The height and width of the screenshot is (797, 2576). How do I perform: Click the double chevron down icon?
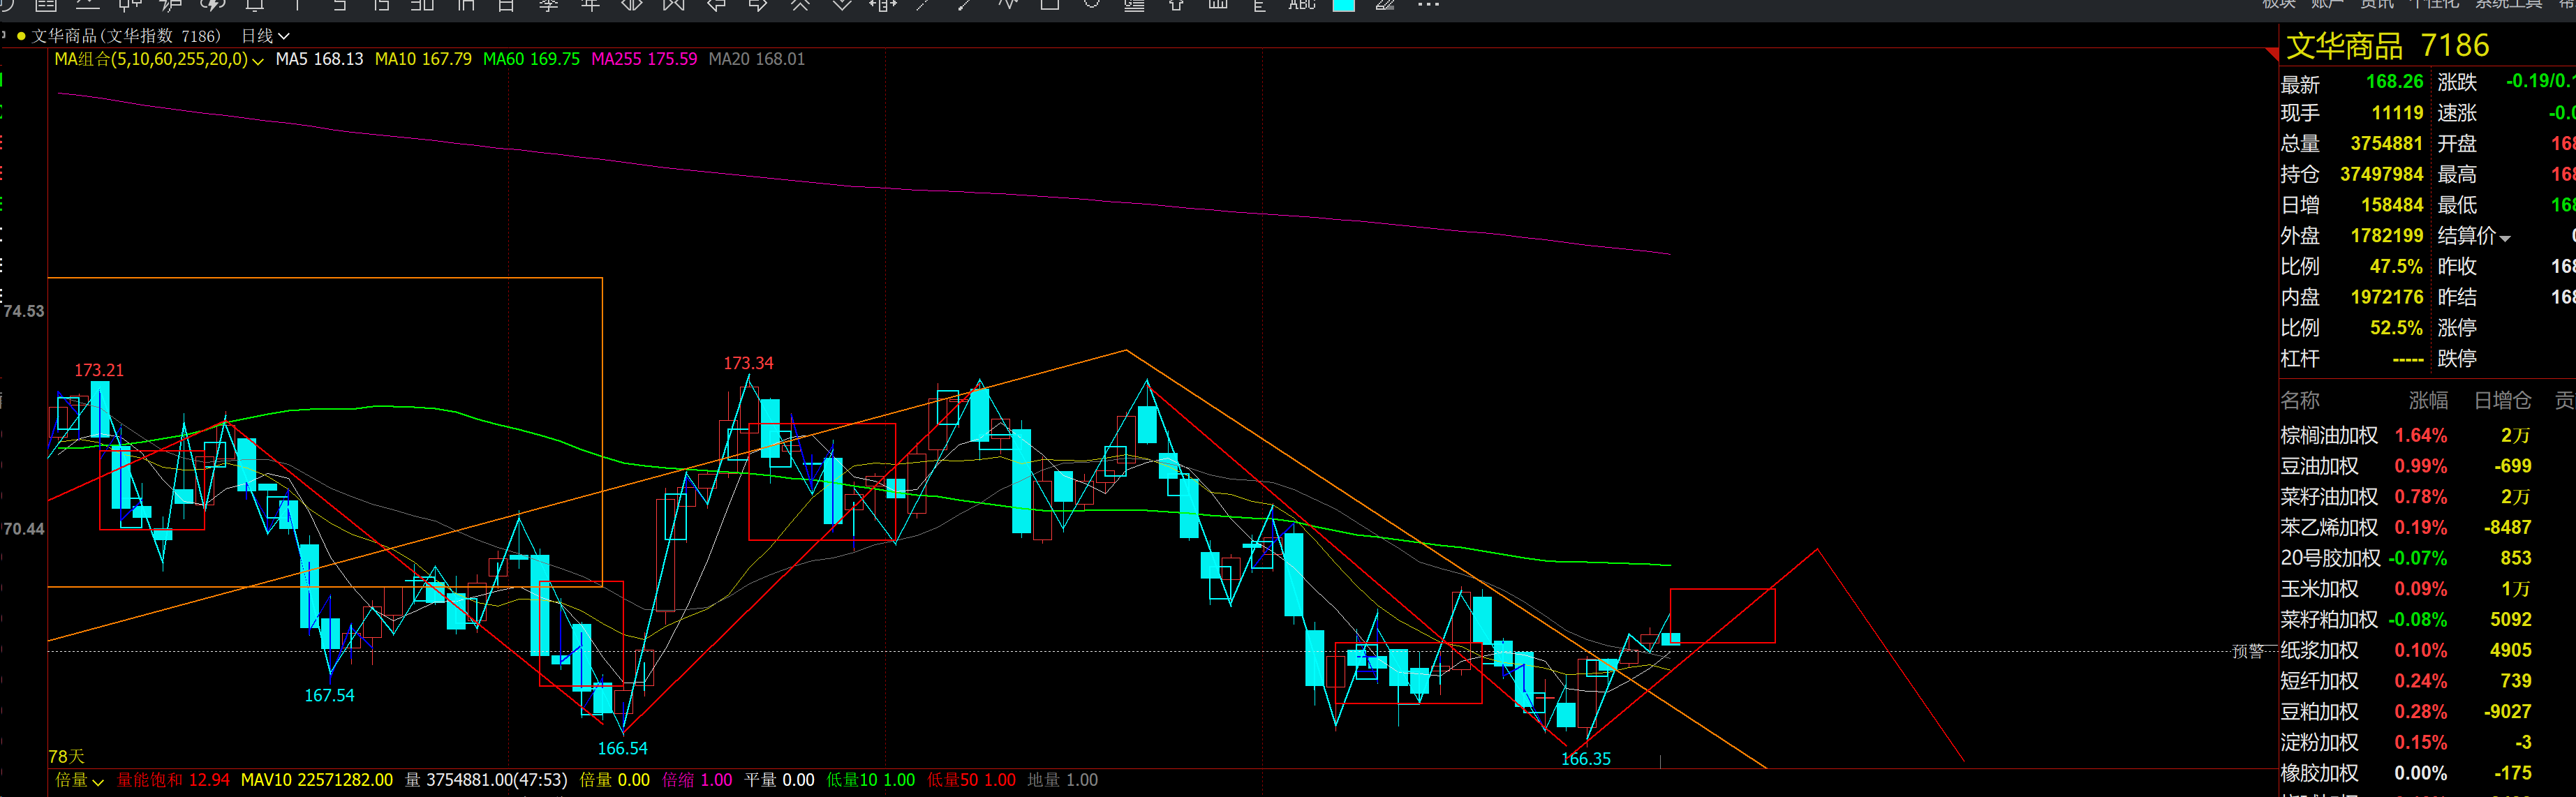click(842, 5)
